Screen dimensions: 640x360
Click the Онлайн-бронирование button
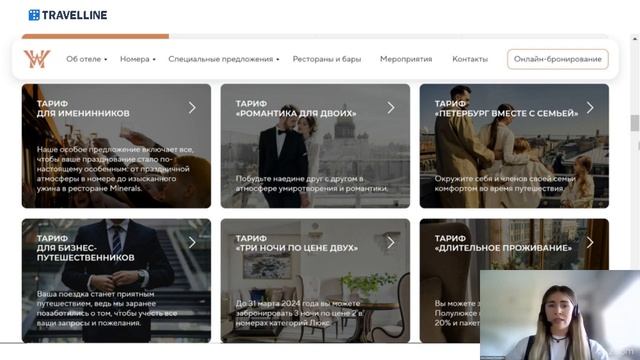coord(558,59)
